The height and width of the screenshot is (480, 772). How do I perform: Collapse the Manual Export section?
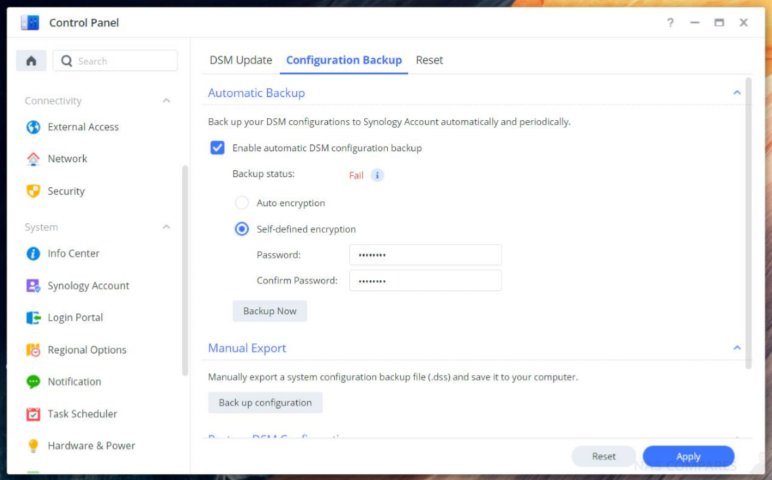coord(737,348)
